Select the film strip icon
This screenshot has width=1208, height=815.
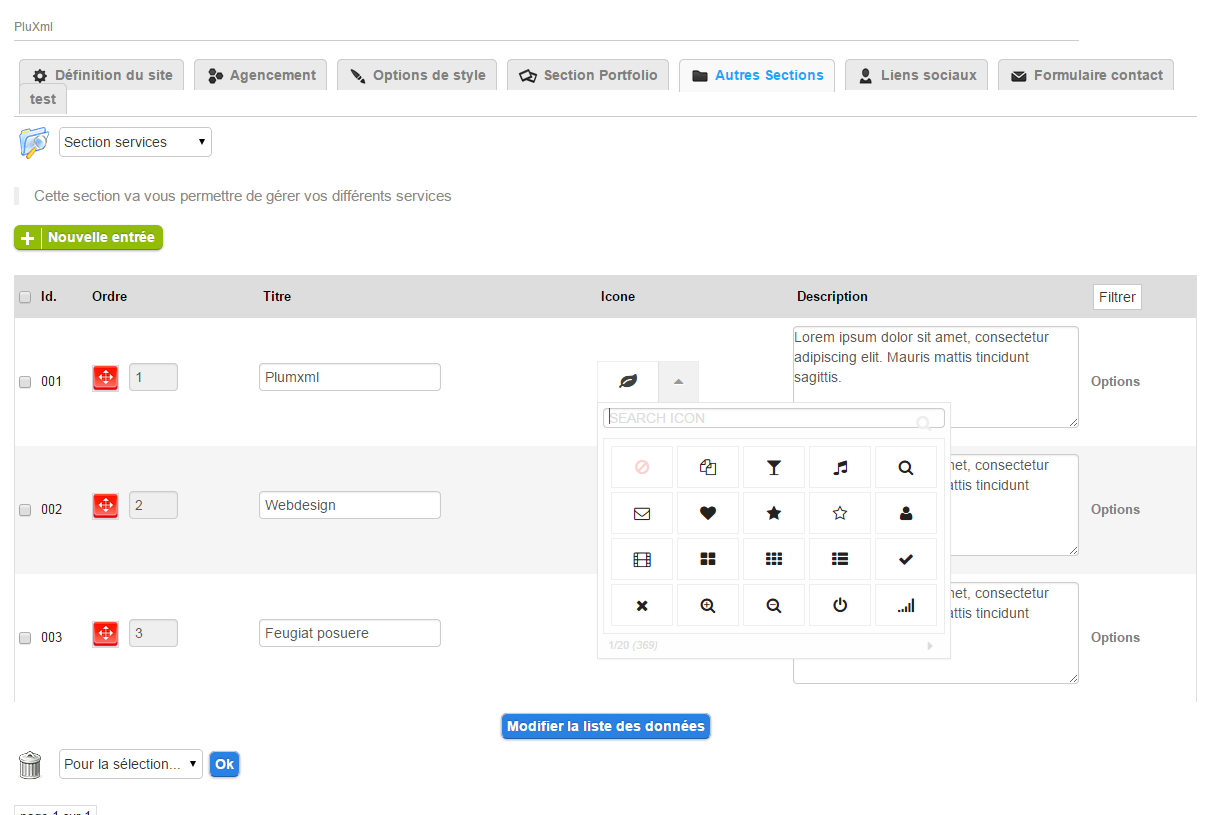(x=642, y=559)
